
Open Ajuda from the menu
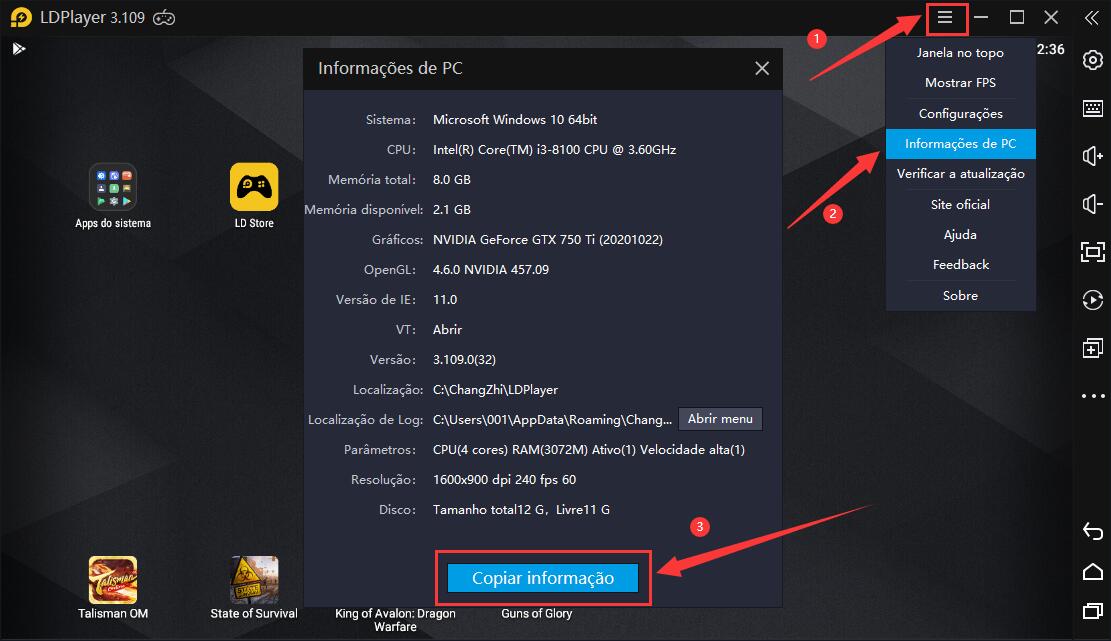click(960, 234)
